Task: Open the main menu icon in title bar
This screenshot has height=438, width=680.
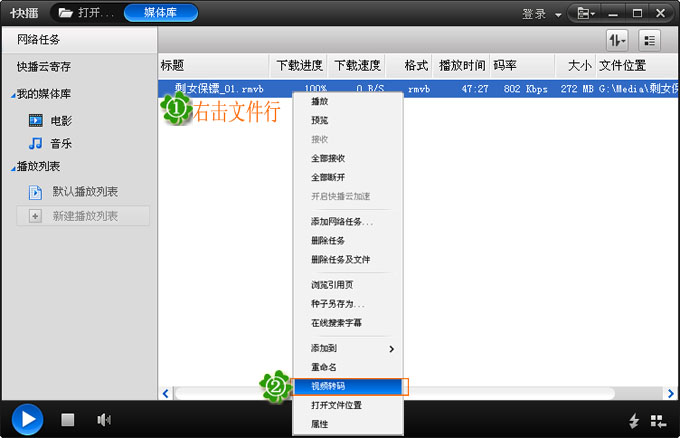Action: (x=585, y=13)
